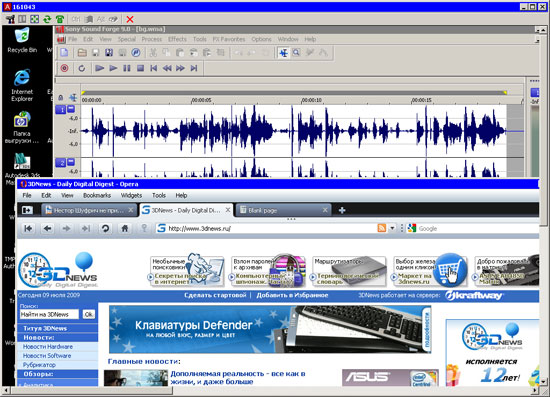Open the 'Дополняемая реальность' article headline
Viewport: 550px width, 397px height.
tap(238, 377)
